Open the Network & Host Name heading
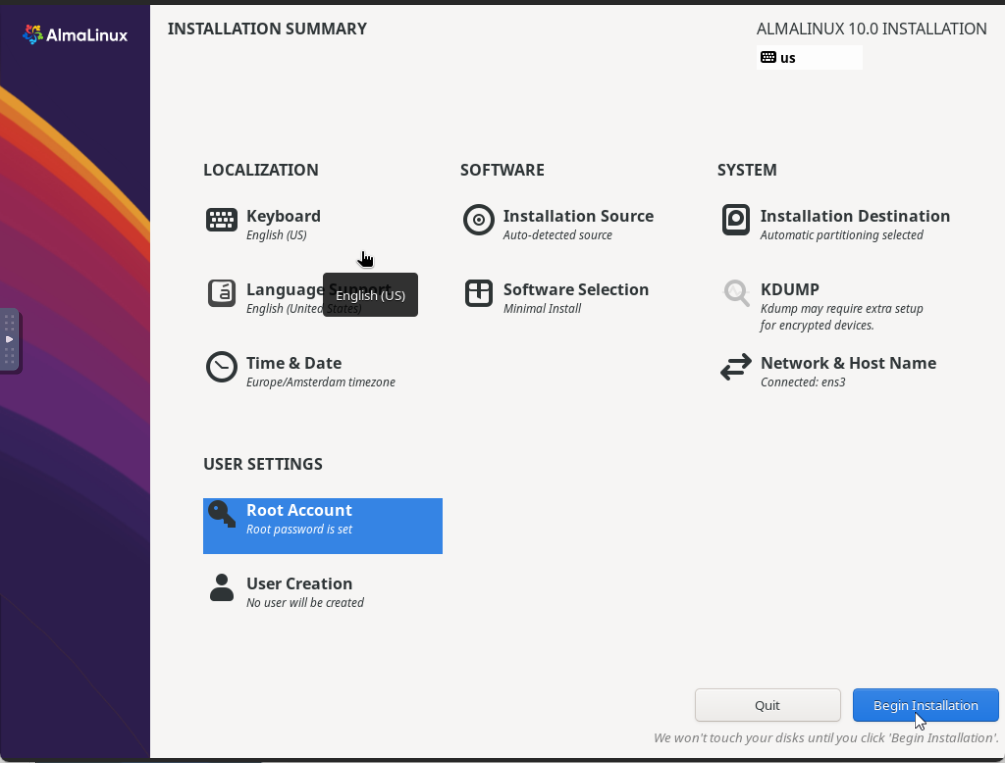 coord(848,363)
